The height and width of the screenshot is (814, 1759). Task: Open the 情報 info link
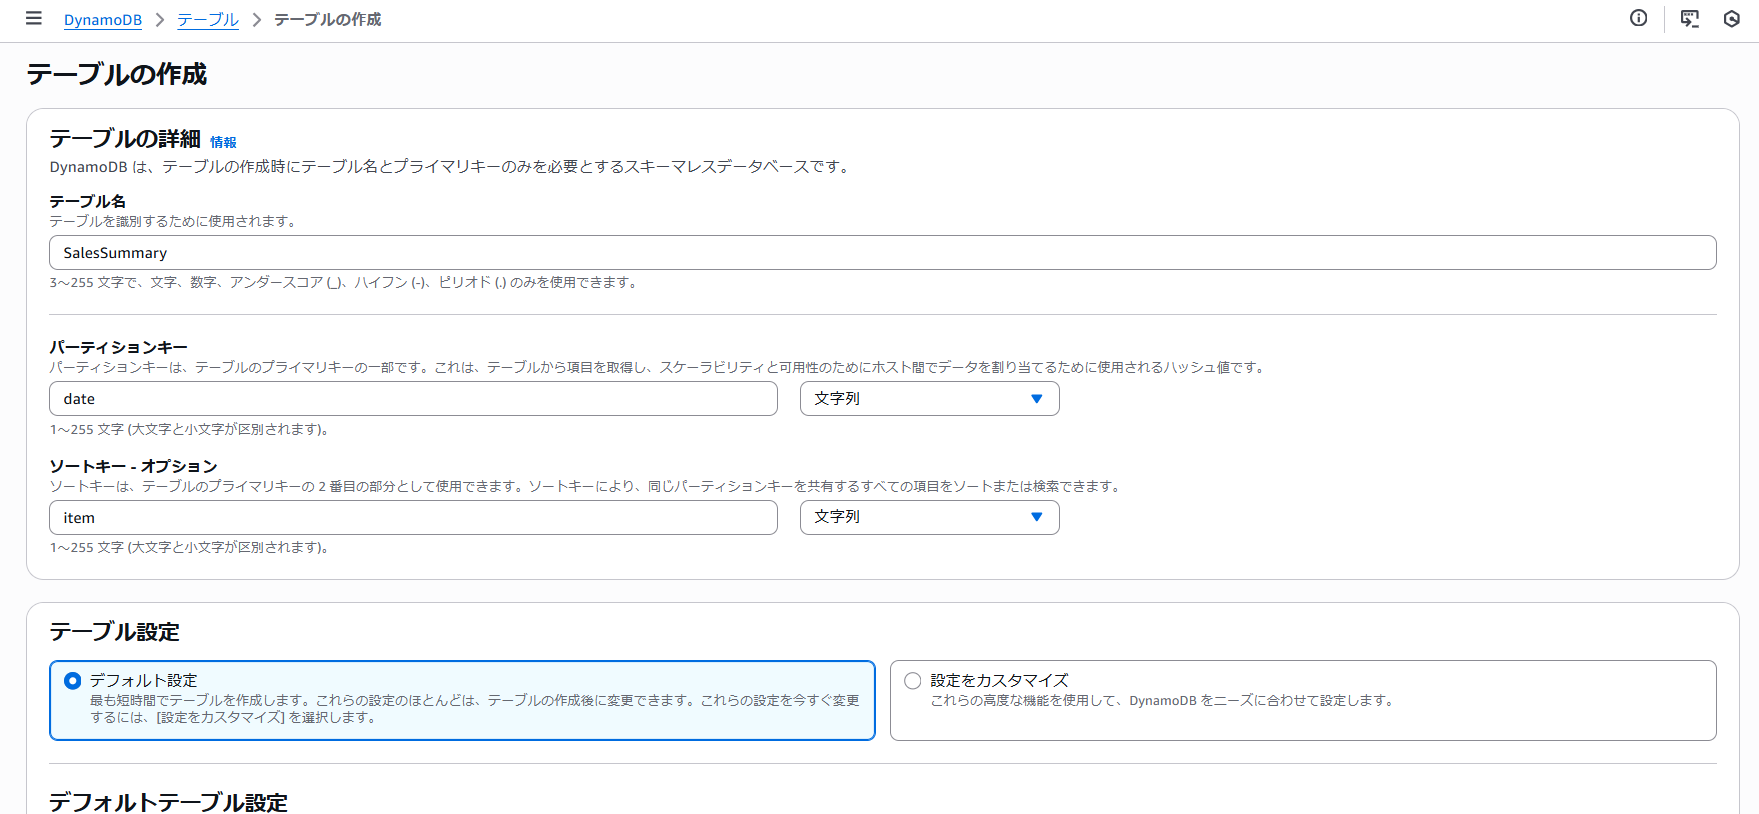pos(223,142)
